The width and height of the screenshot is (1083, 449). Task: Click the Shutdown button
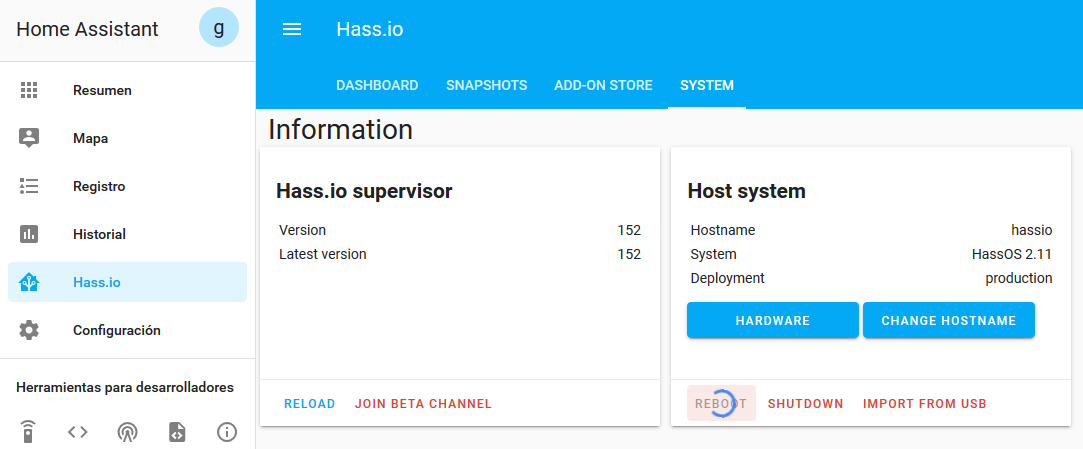[805, 403]
